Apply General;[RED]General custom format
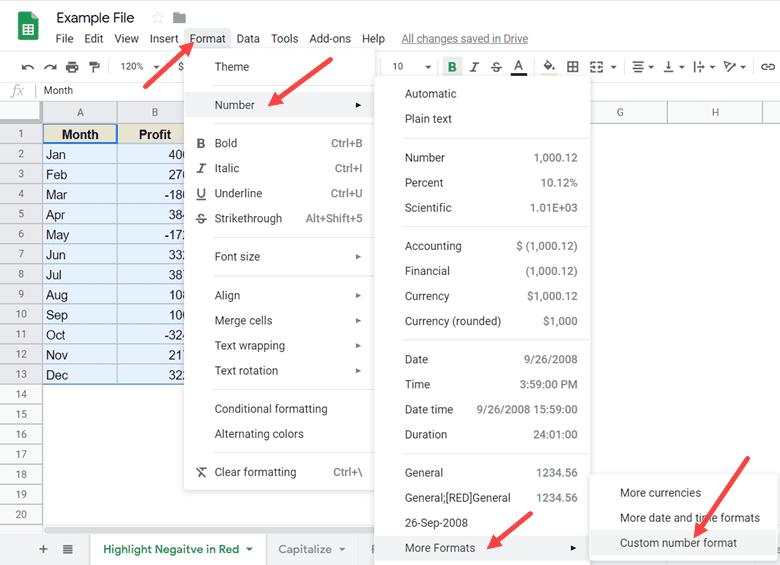The width and height of the screenshot is (780, 565). coord(483,498)
